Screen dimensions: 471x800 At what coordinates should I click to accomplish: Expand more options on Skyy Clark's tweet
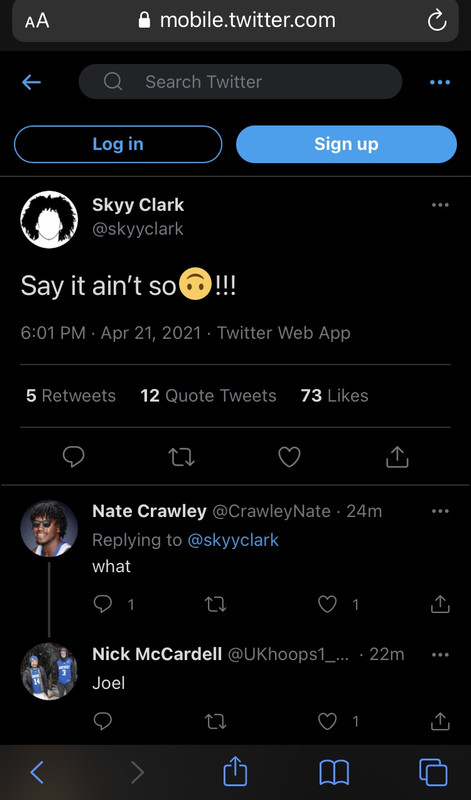tap(440, 205)
